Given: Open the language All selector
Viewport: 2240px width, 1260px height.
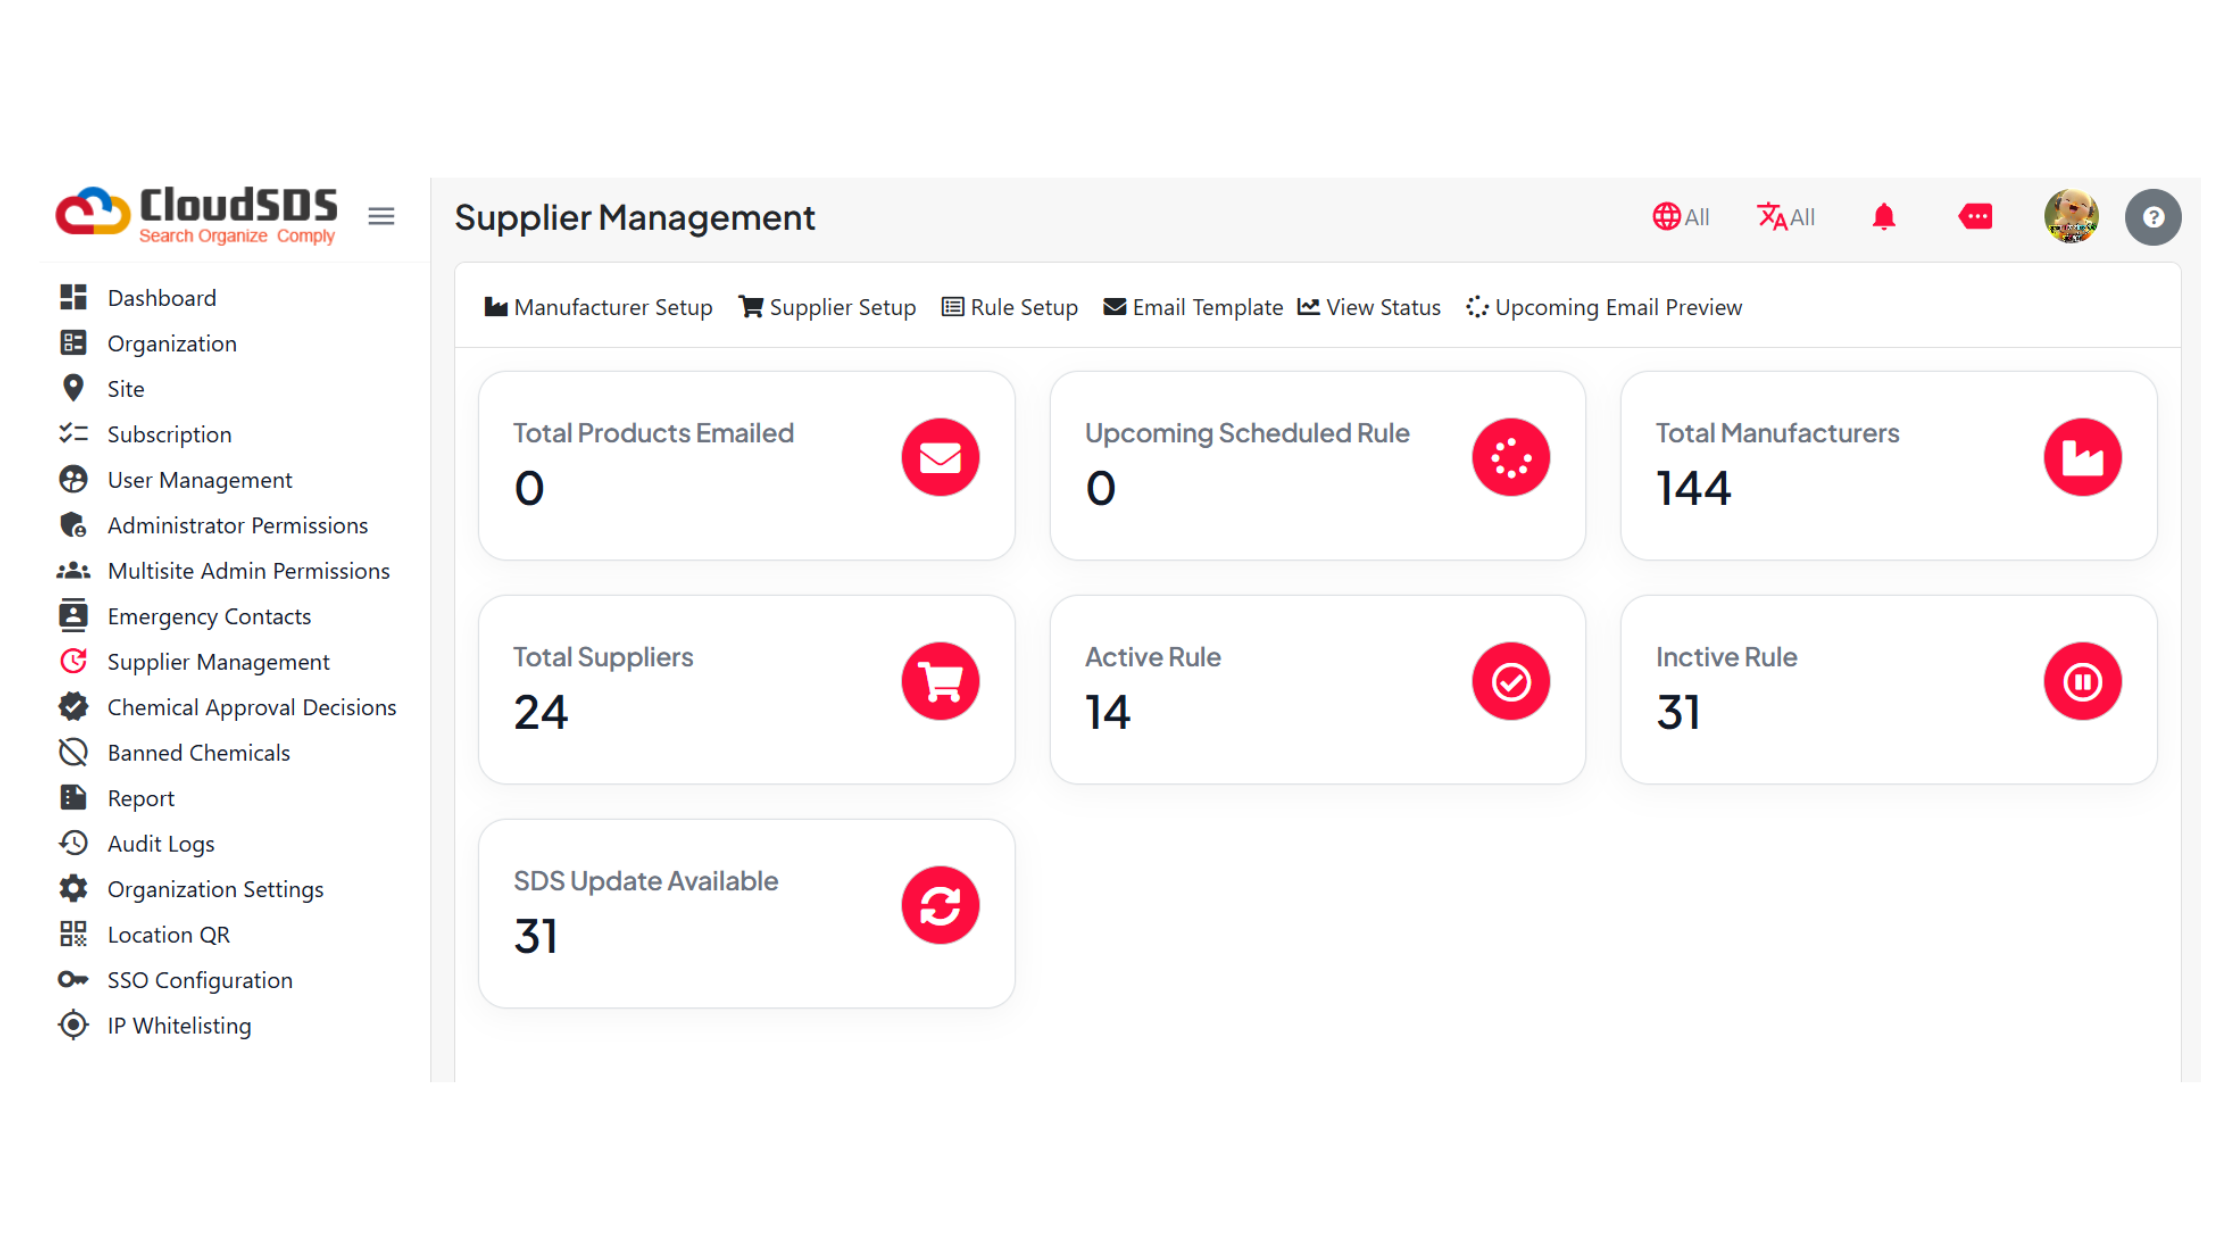Looking at the screenshot, I should coord(1786,216).
